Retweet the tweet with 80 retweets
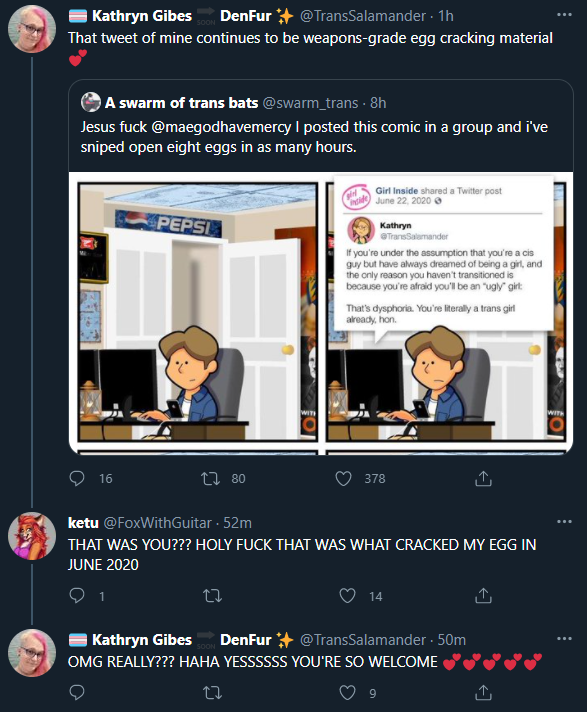The image size is (587, 712). 211,478
